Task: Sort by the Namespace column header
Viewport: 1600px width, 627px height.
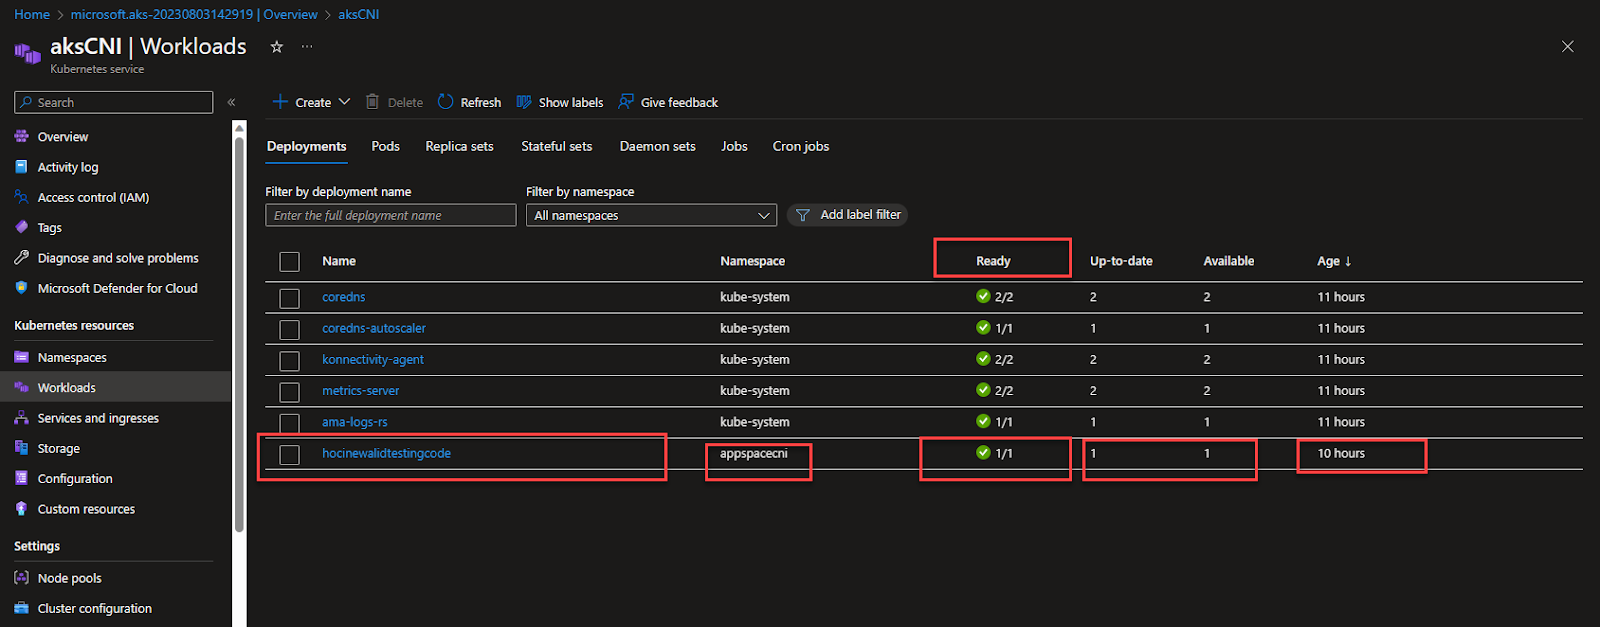Action: click(x=752, y=261)
